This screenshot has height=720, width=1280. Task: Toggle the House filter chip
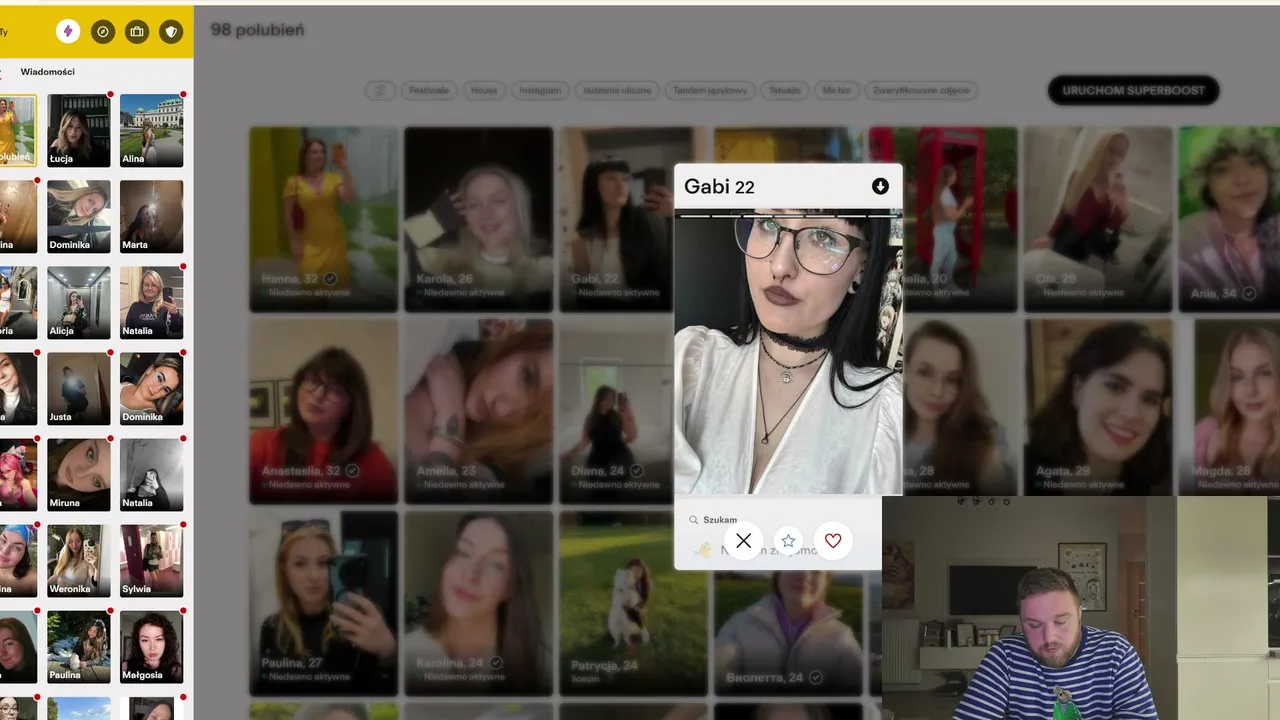coord(484,90)
